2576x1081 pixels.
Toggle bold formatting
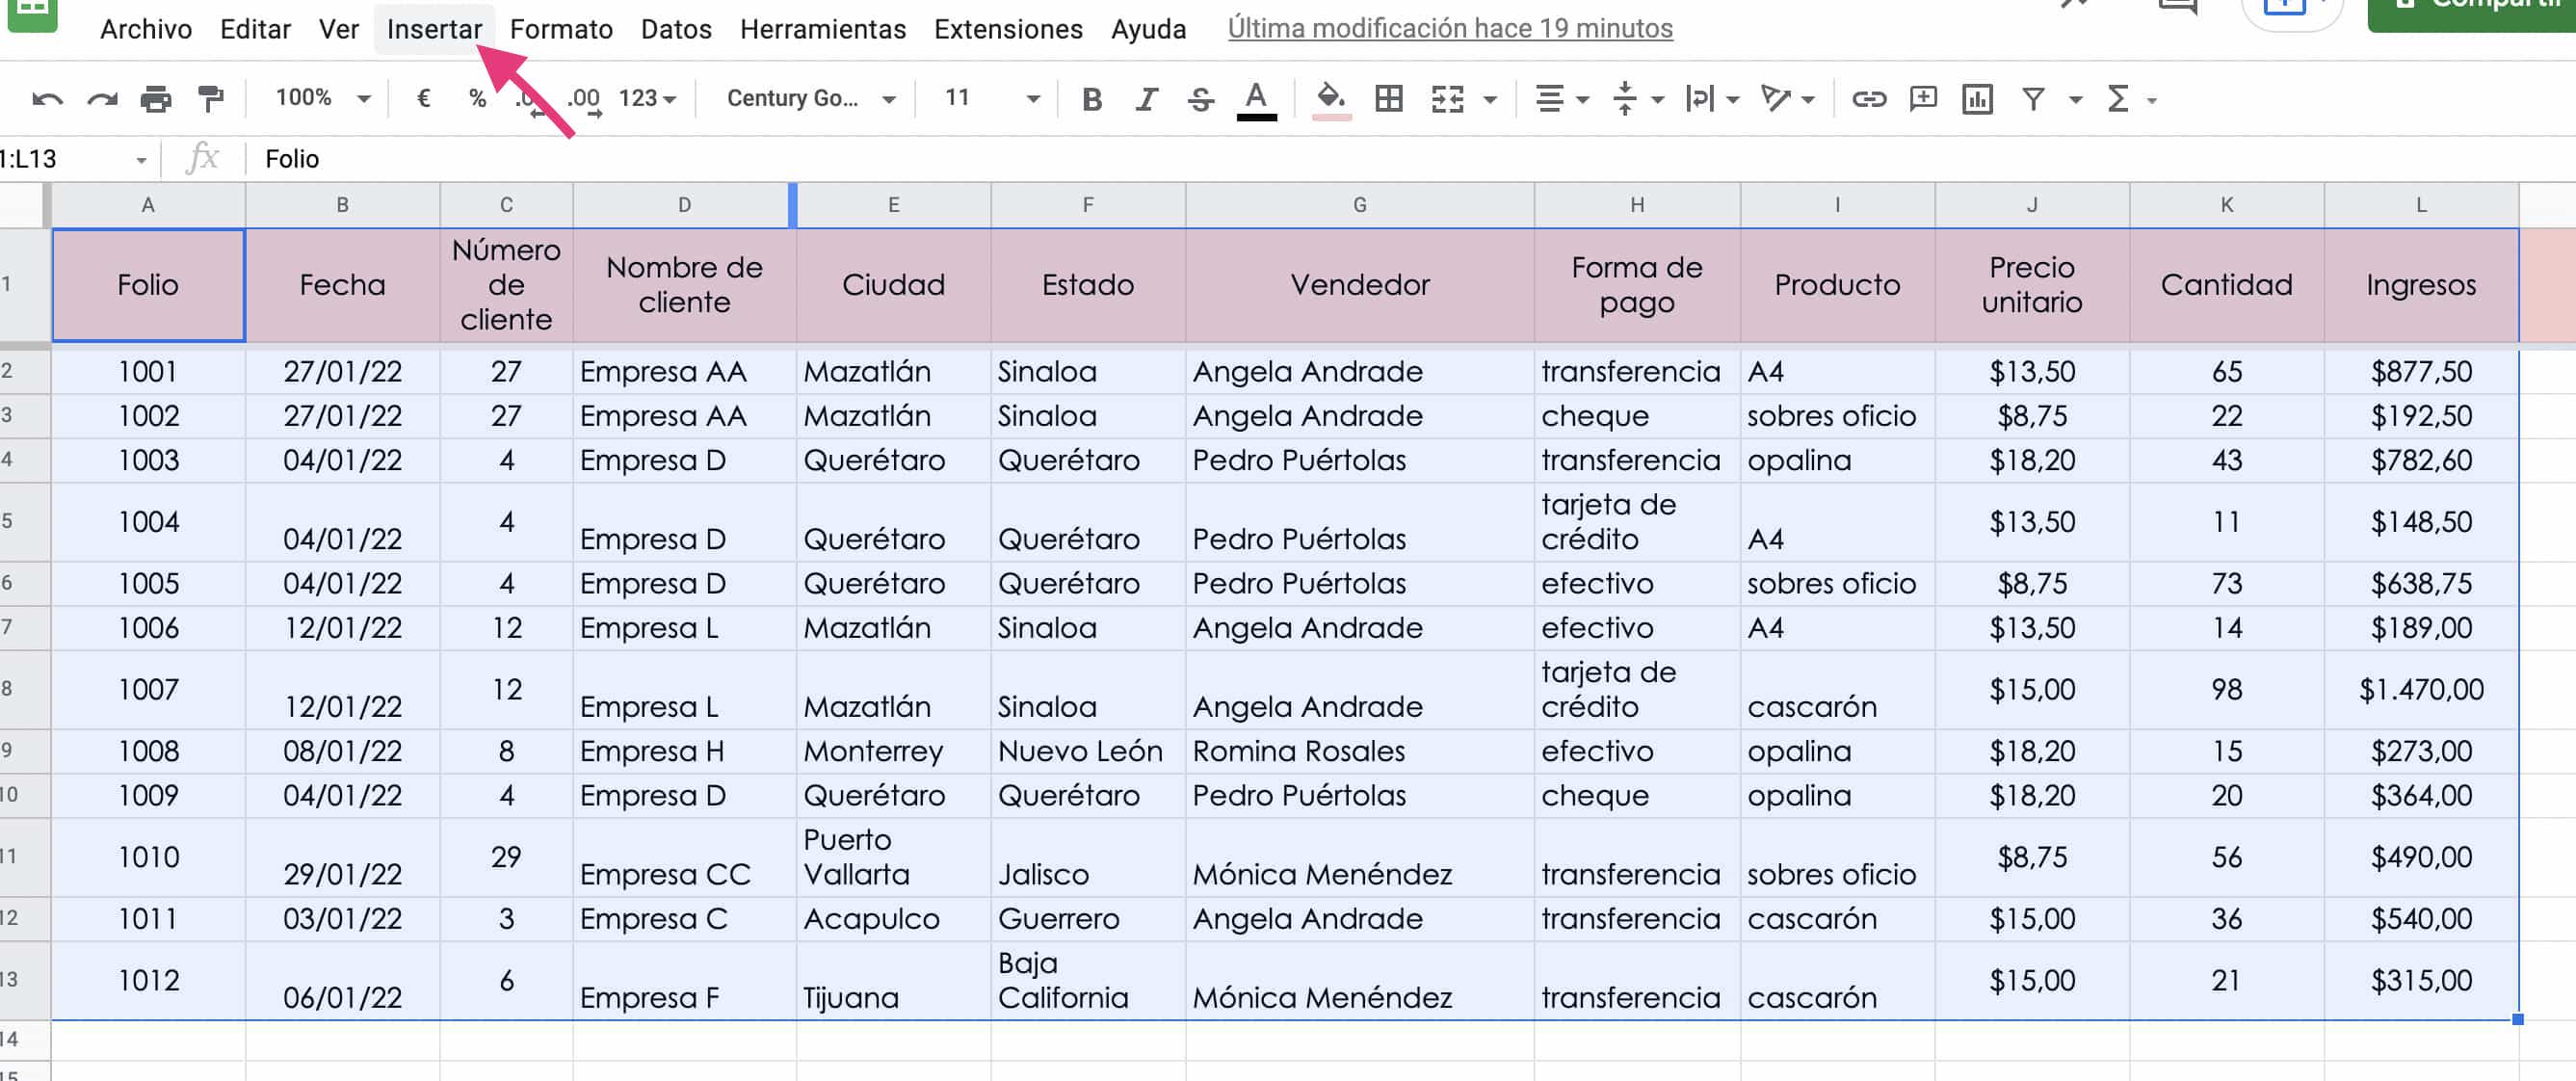click(1091, 98)
